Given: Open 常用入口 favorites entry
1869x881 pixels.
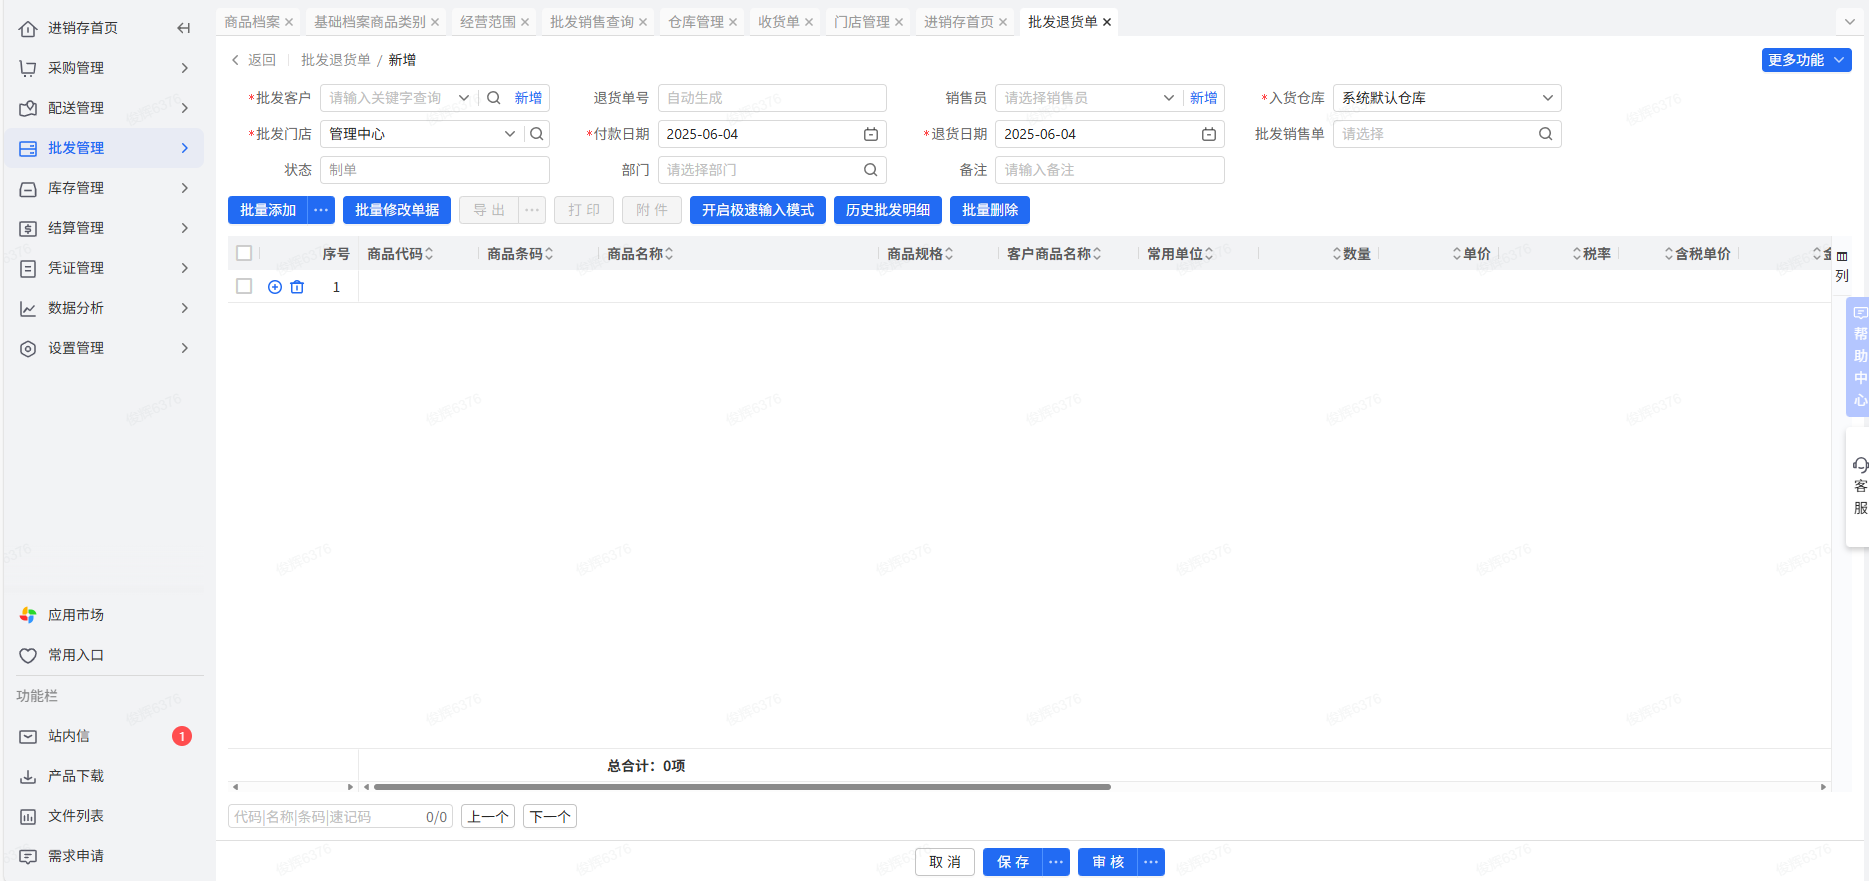Looking at the screenshot, I should (104, 655).
